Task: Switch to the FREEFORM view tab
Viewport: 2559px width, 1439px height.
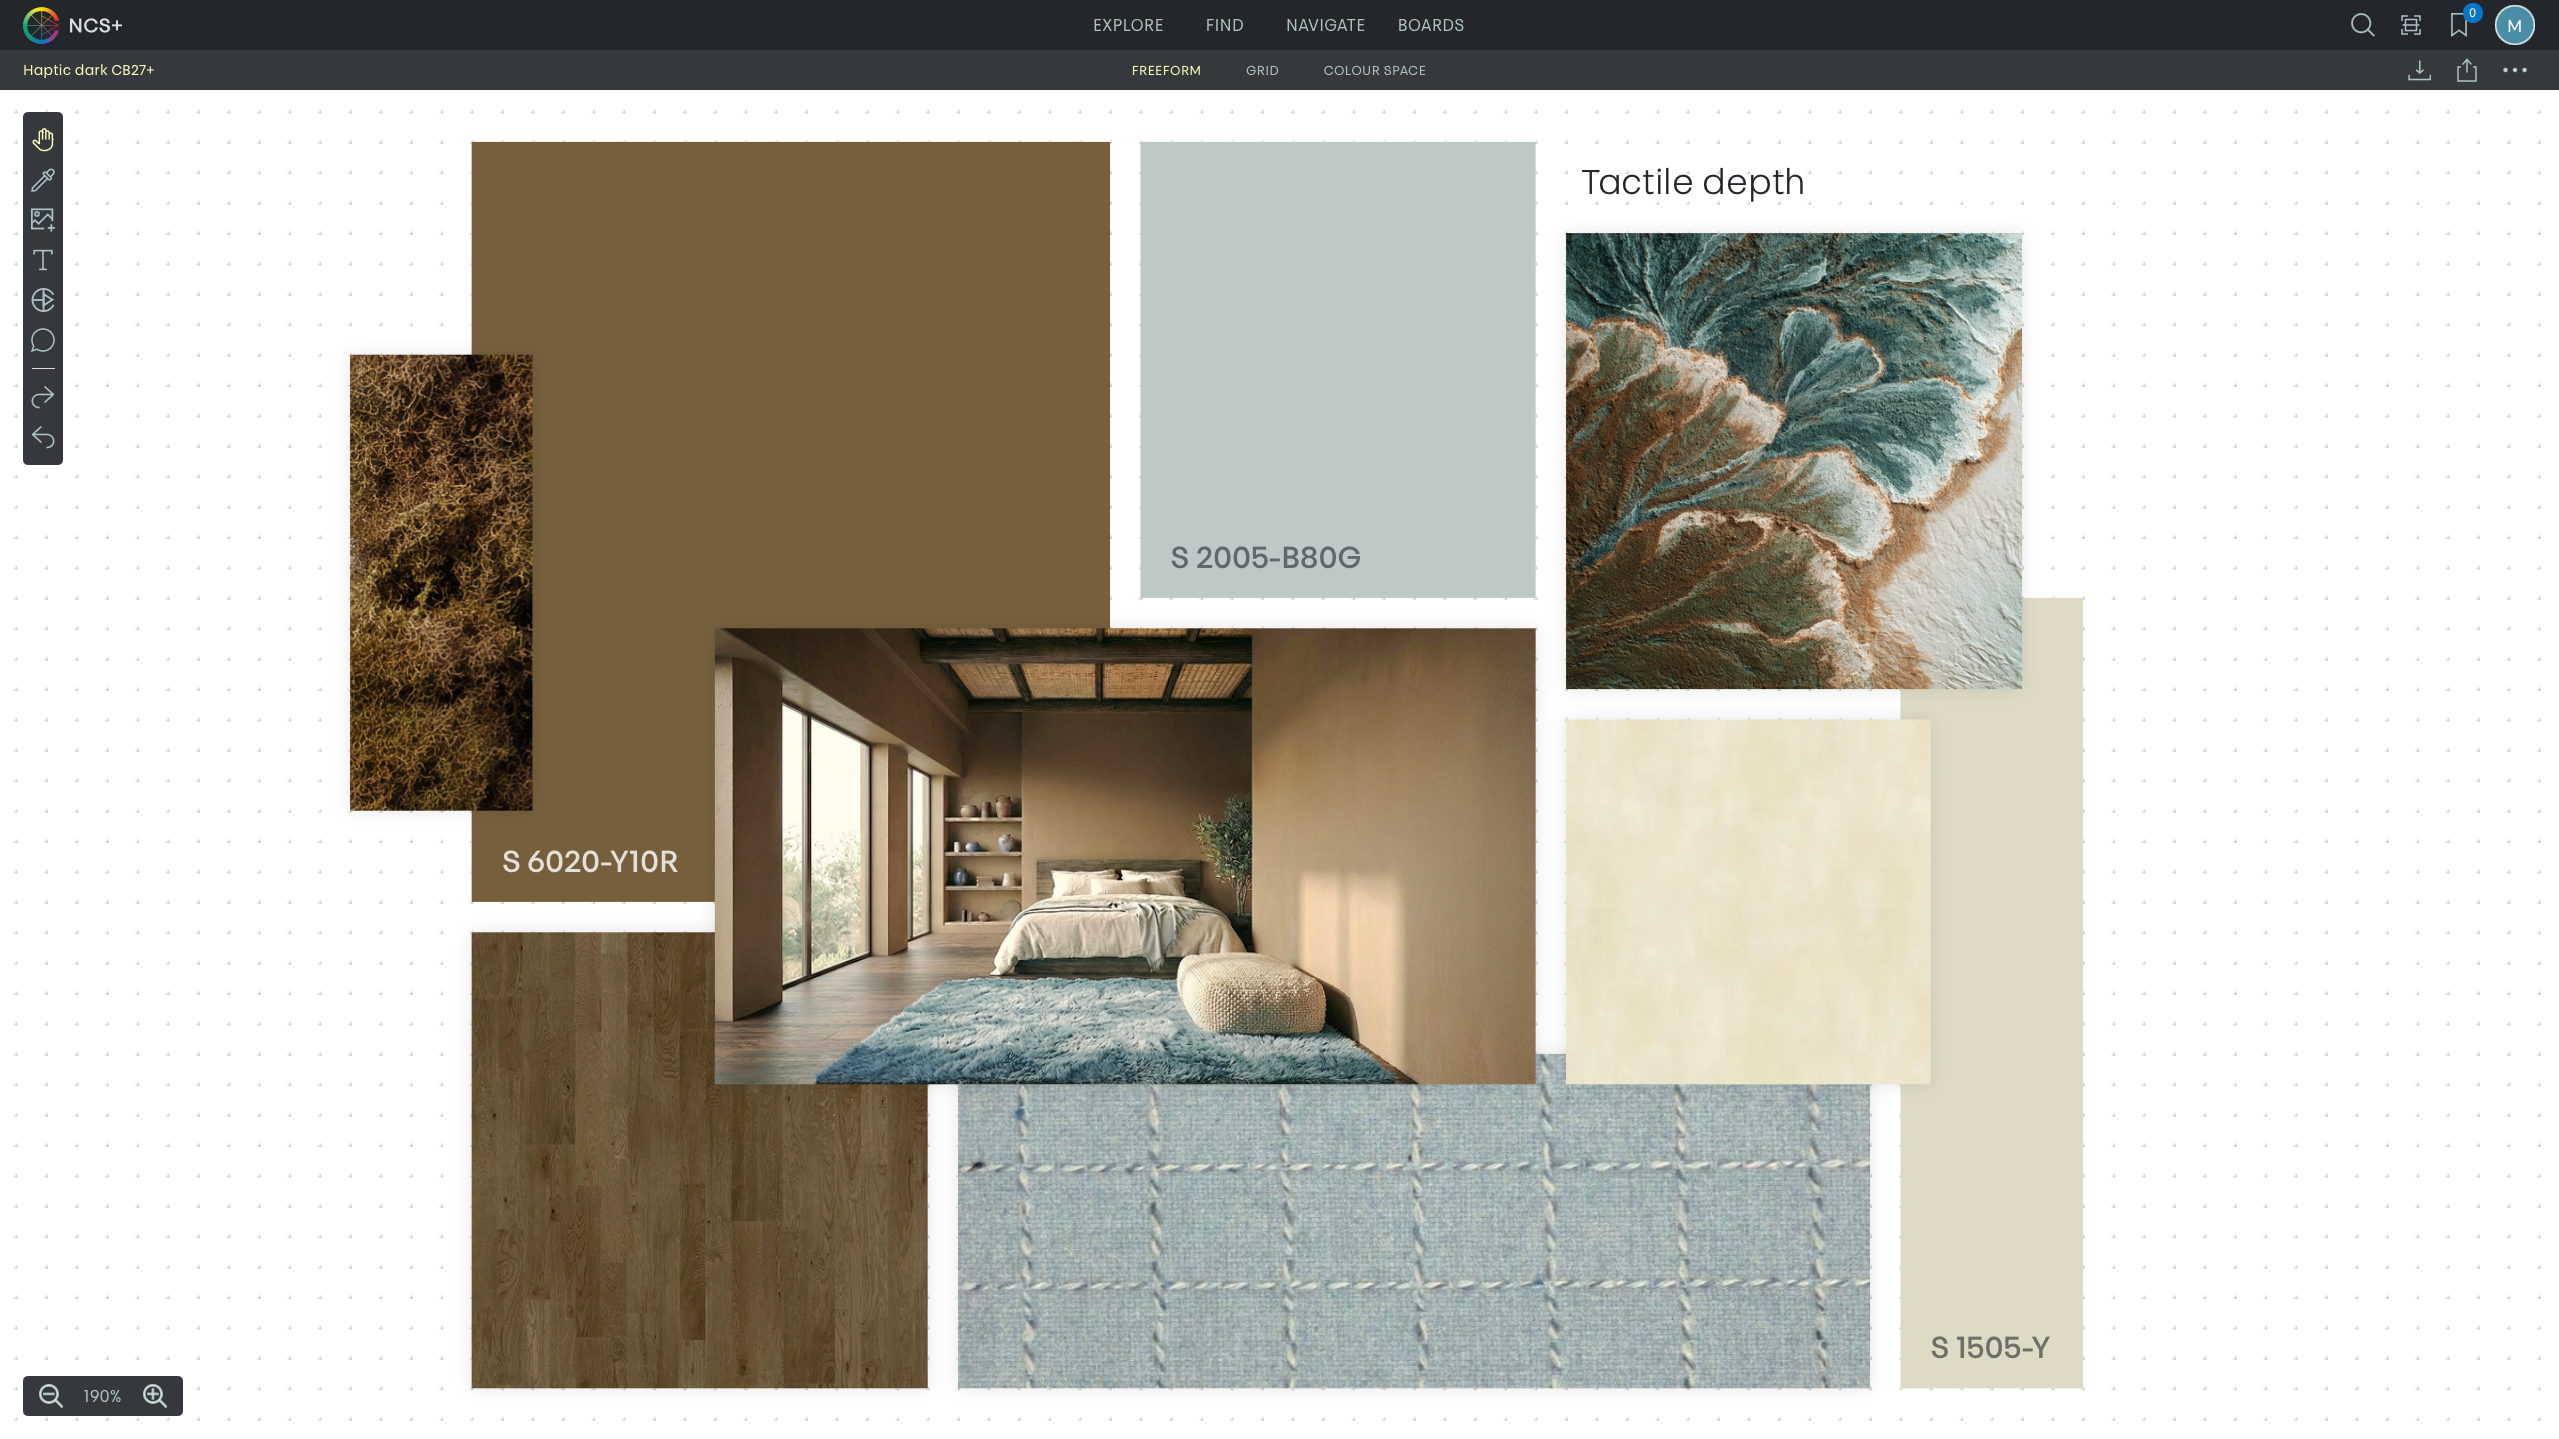Action: [1166, 70]
